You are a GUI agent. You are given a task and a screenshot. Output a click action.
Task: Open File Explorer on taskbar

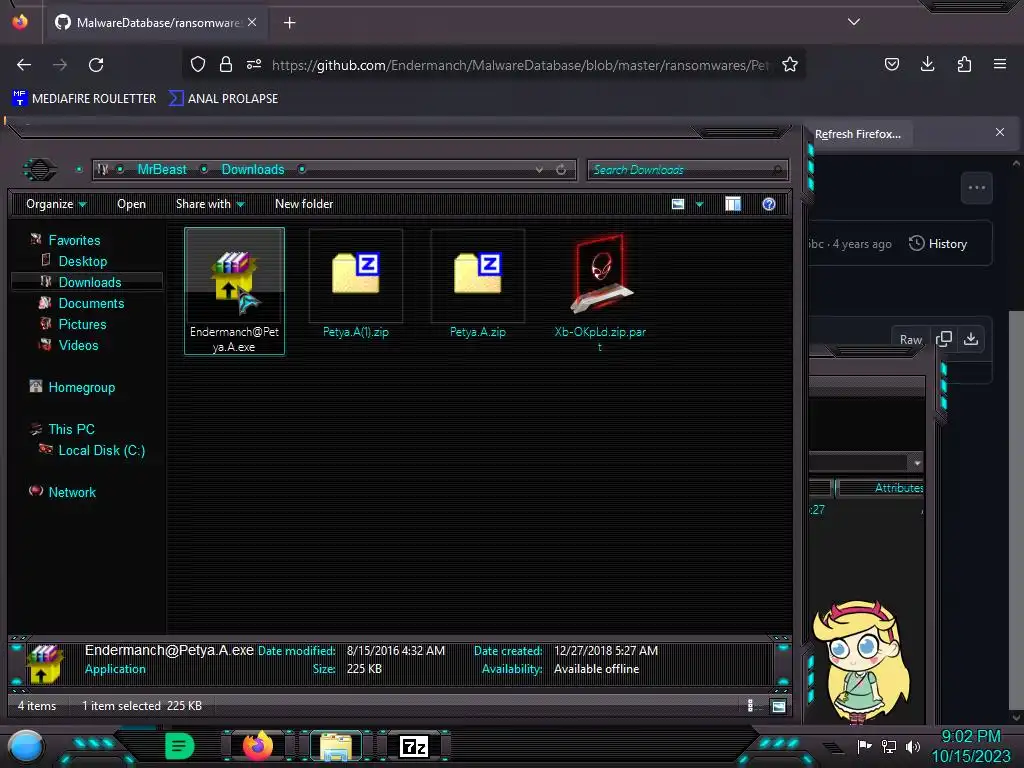[x=336, y=746]
